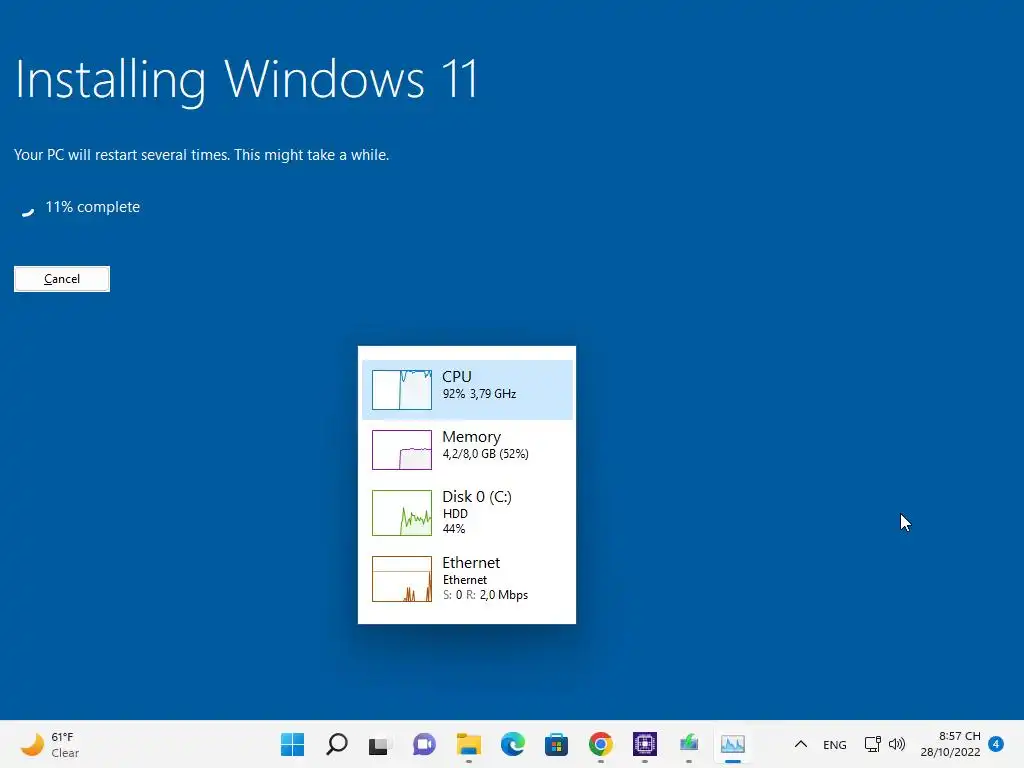
Task: Open the clock showing 8:57 CH
Action: tap(950, 744)
